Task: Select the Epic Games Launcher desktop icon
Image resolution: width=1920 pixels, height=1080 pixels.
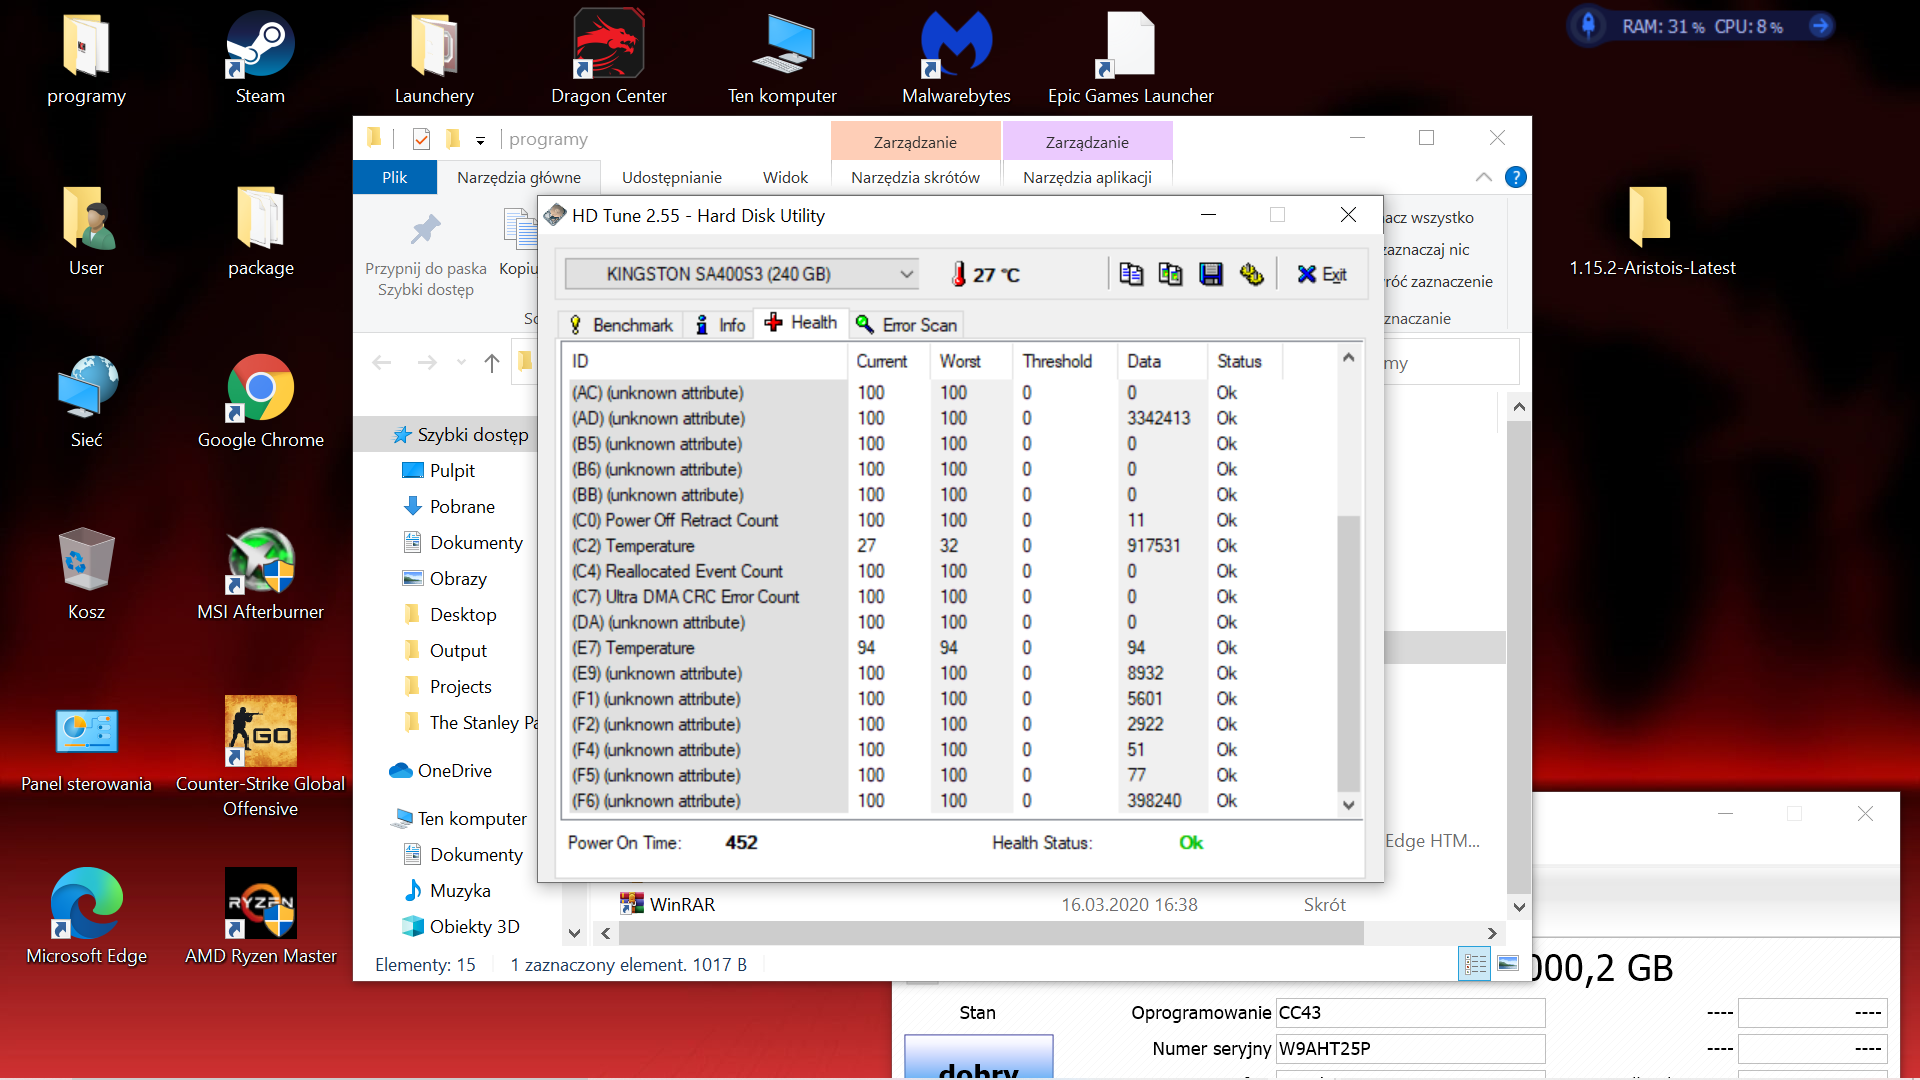Action: pyautogui.click(x=1131, y=58)
